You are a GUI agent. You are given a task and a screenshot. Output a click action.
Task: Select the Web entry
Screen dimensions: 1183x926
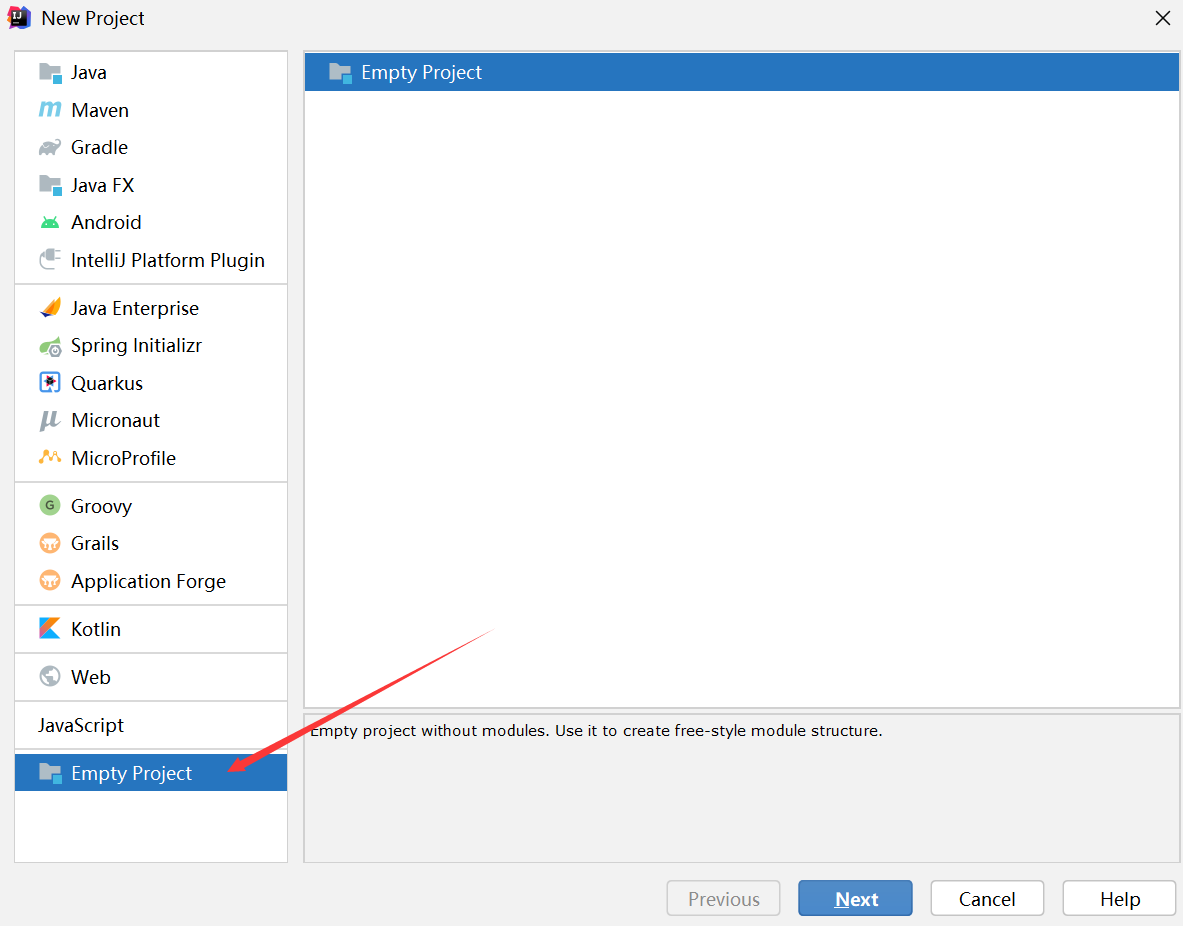pyautogui.click(x=151, y=677)
